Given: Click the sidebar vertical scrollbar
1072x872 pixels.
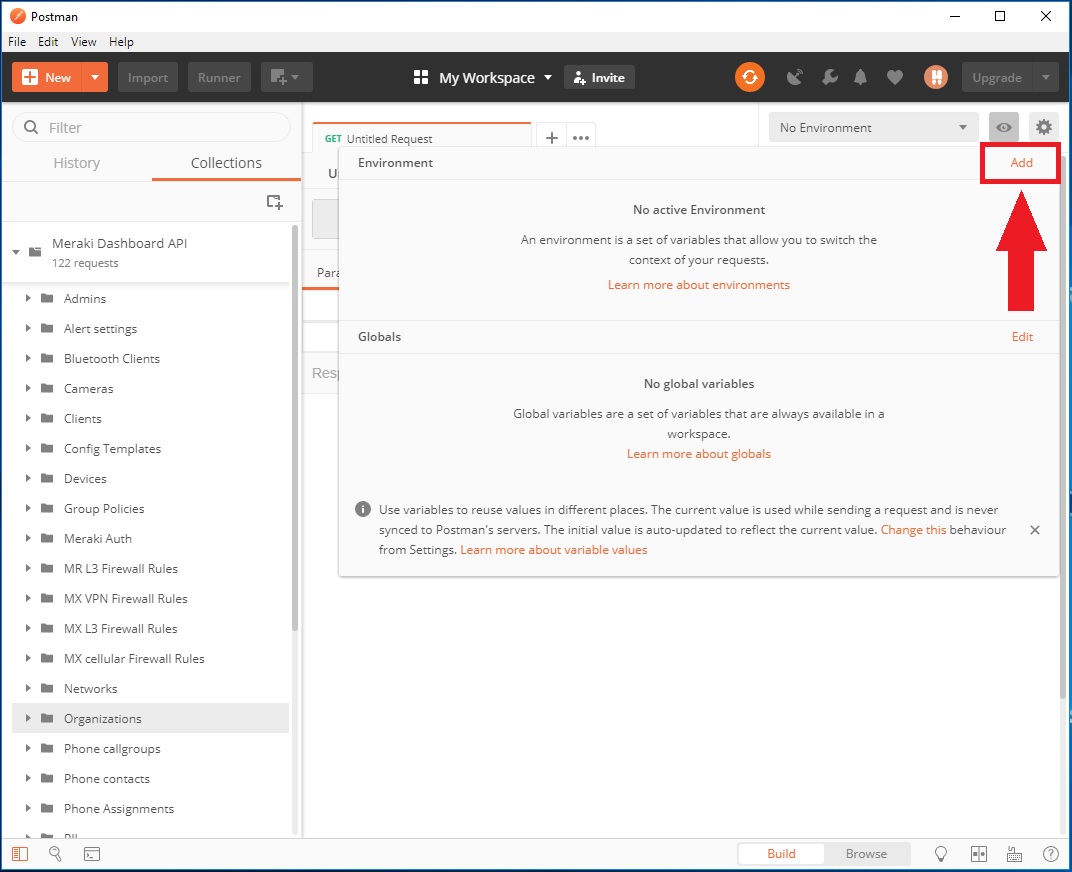Looking at the screenshot, I should (x=294, y=430).
